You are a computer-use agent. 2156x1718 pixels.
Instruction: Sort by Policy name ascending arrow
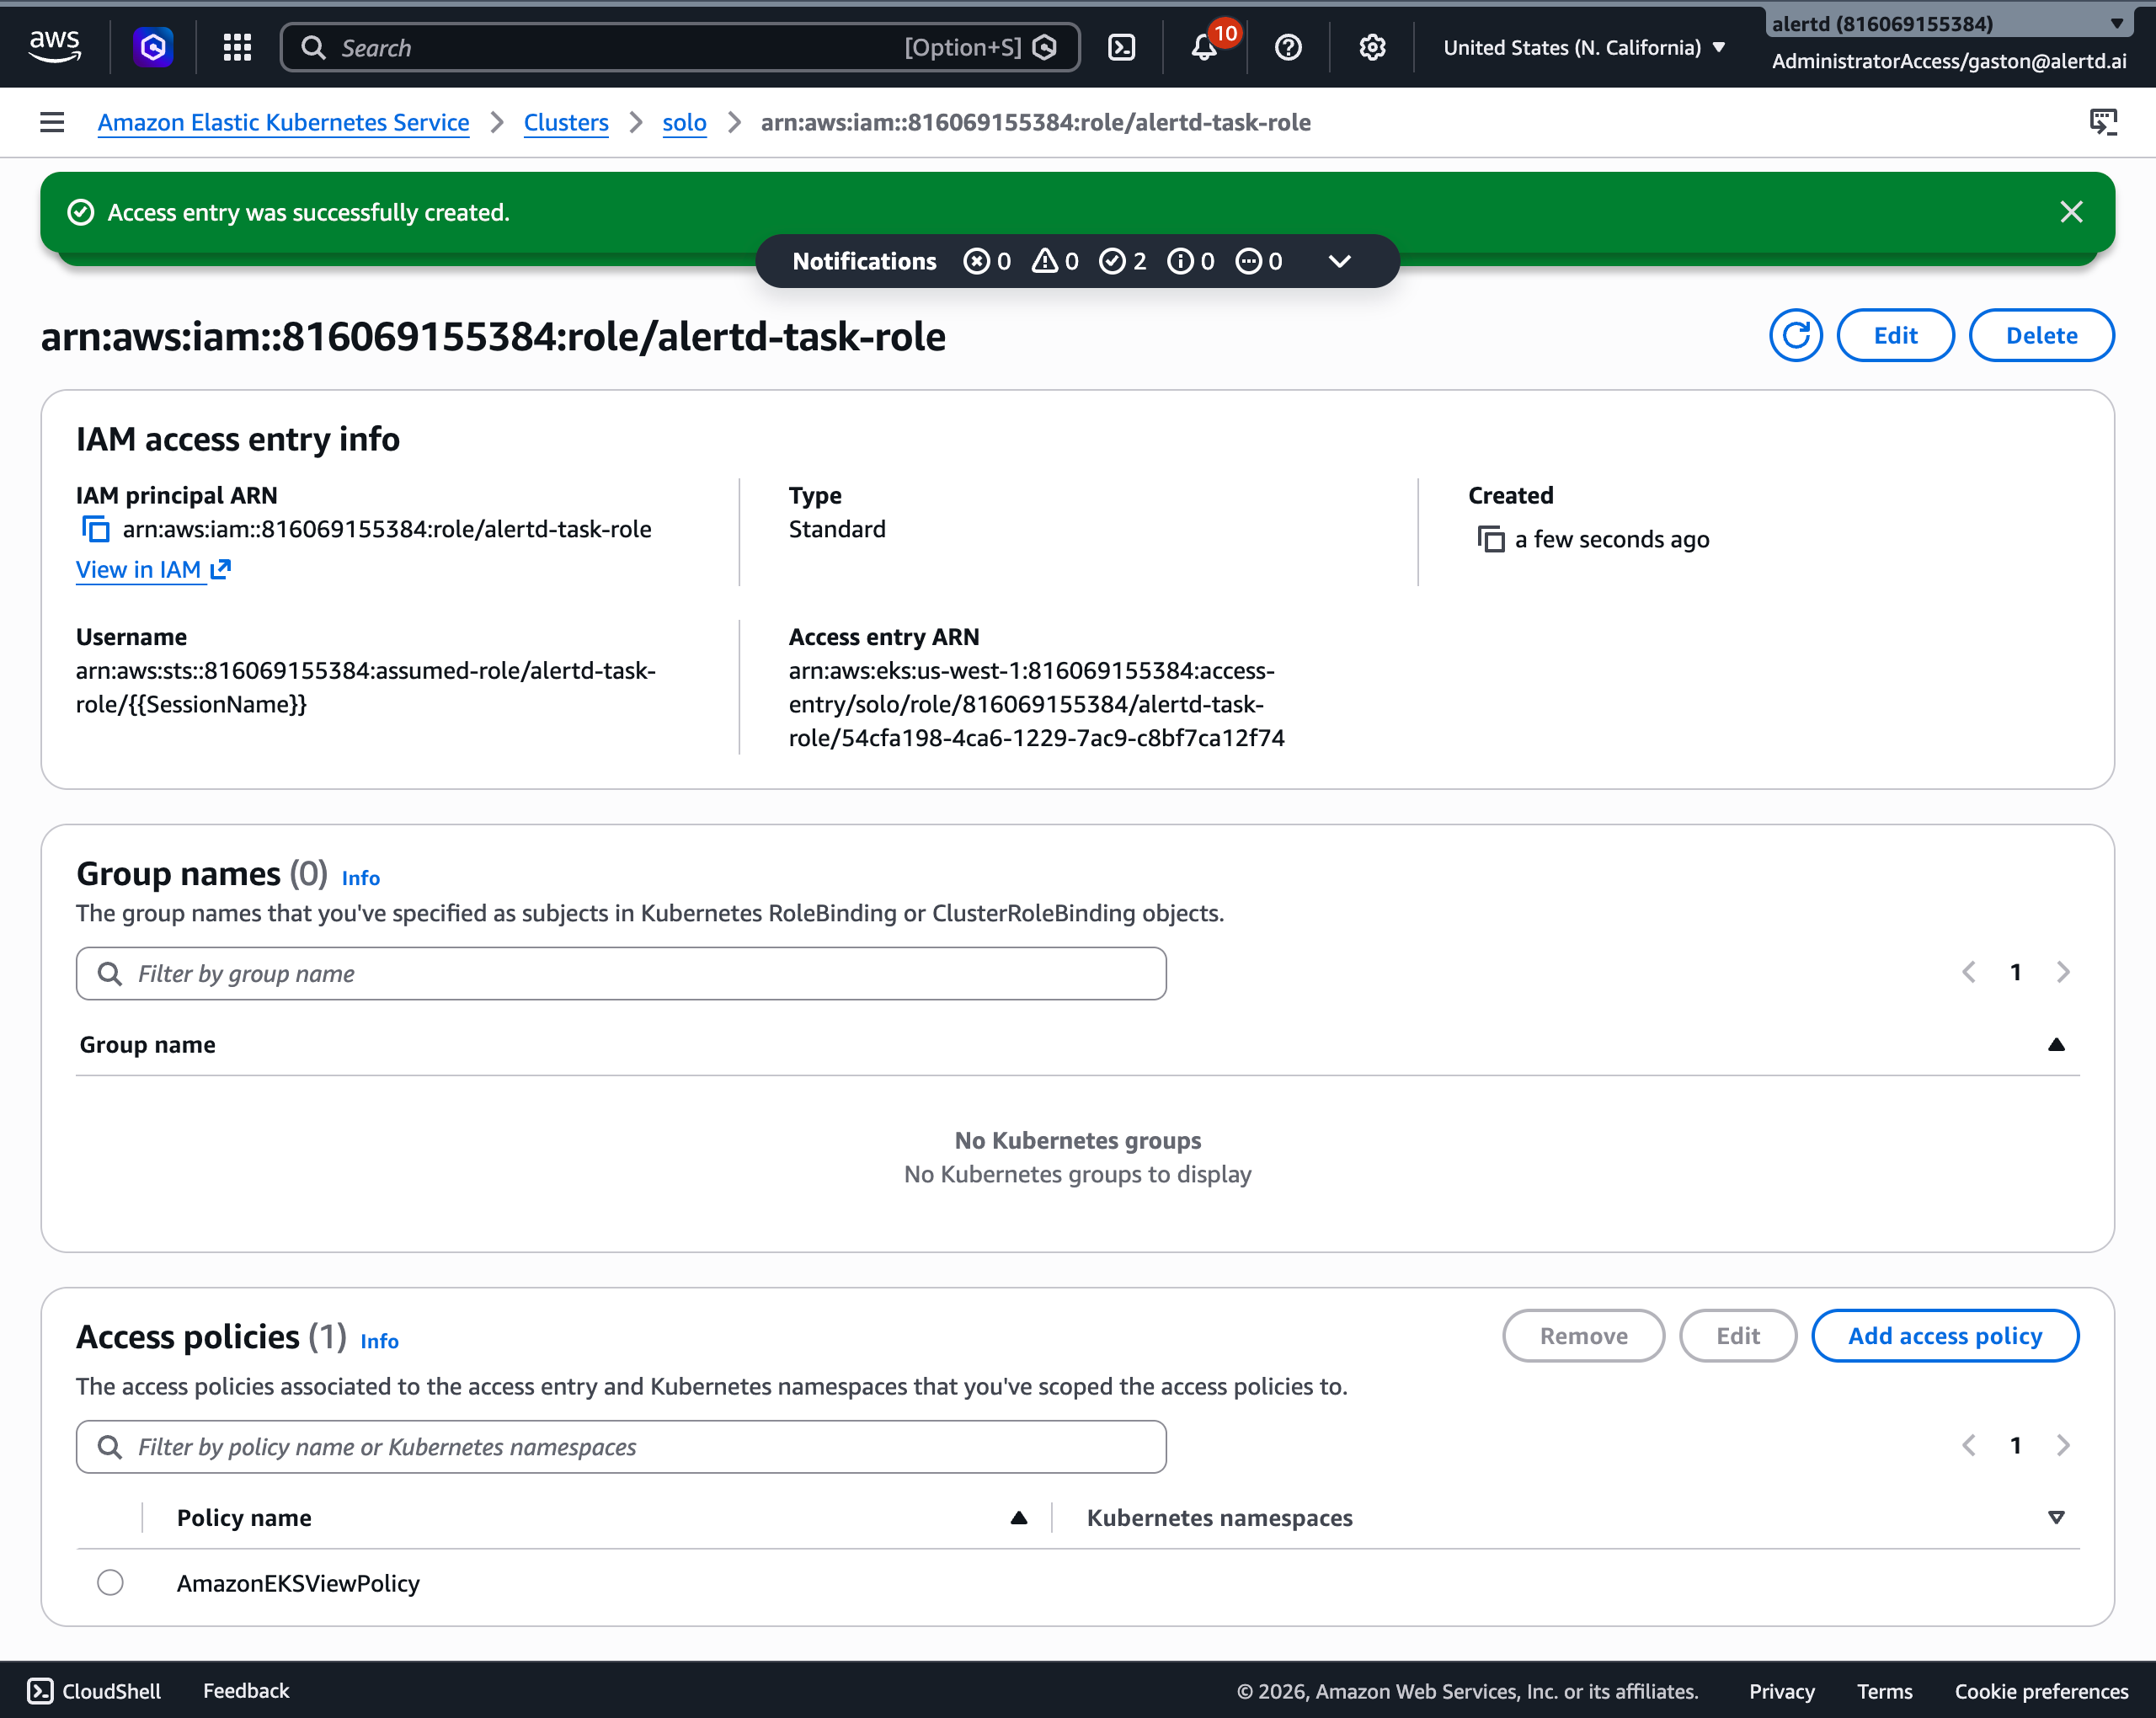click(x=1018, y=1517)
